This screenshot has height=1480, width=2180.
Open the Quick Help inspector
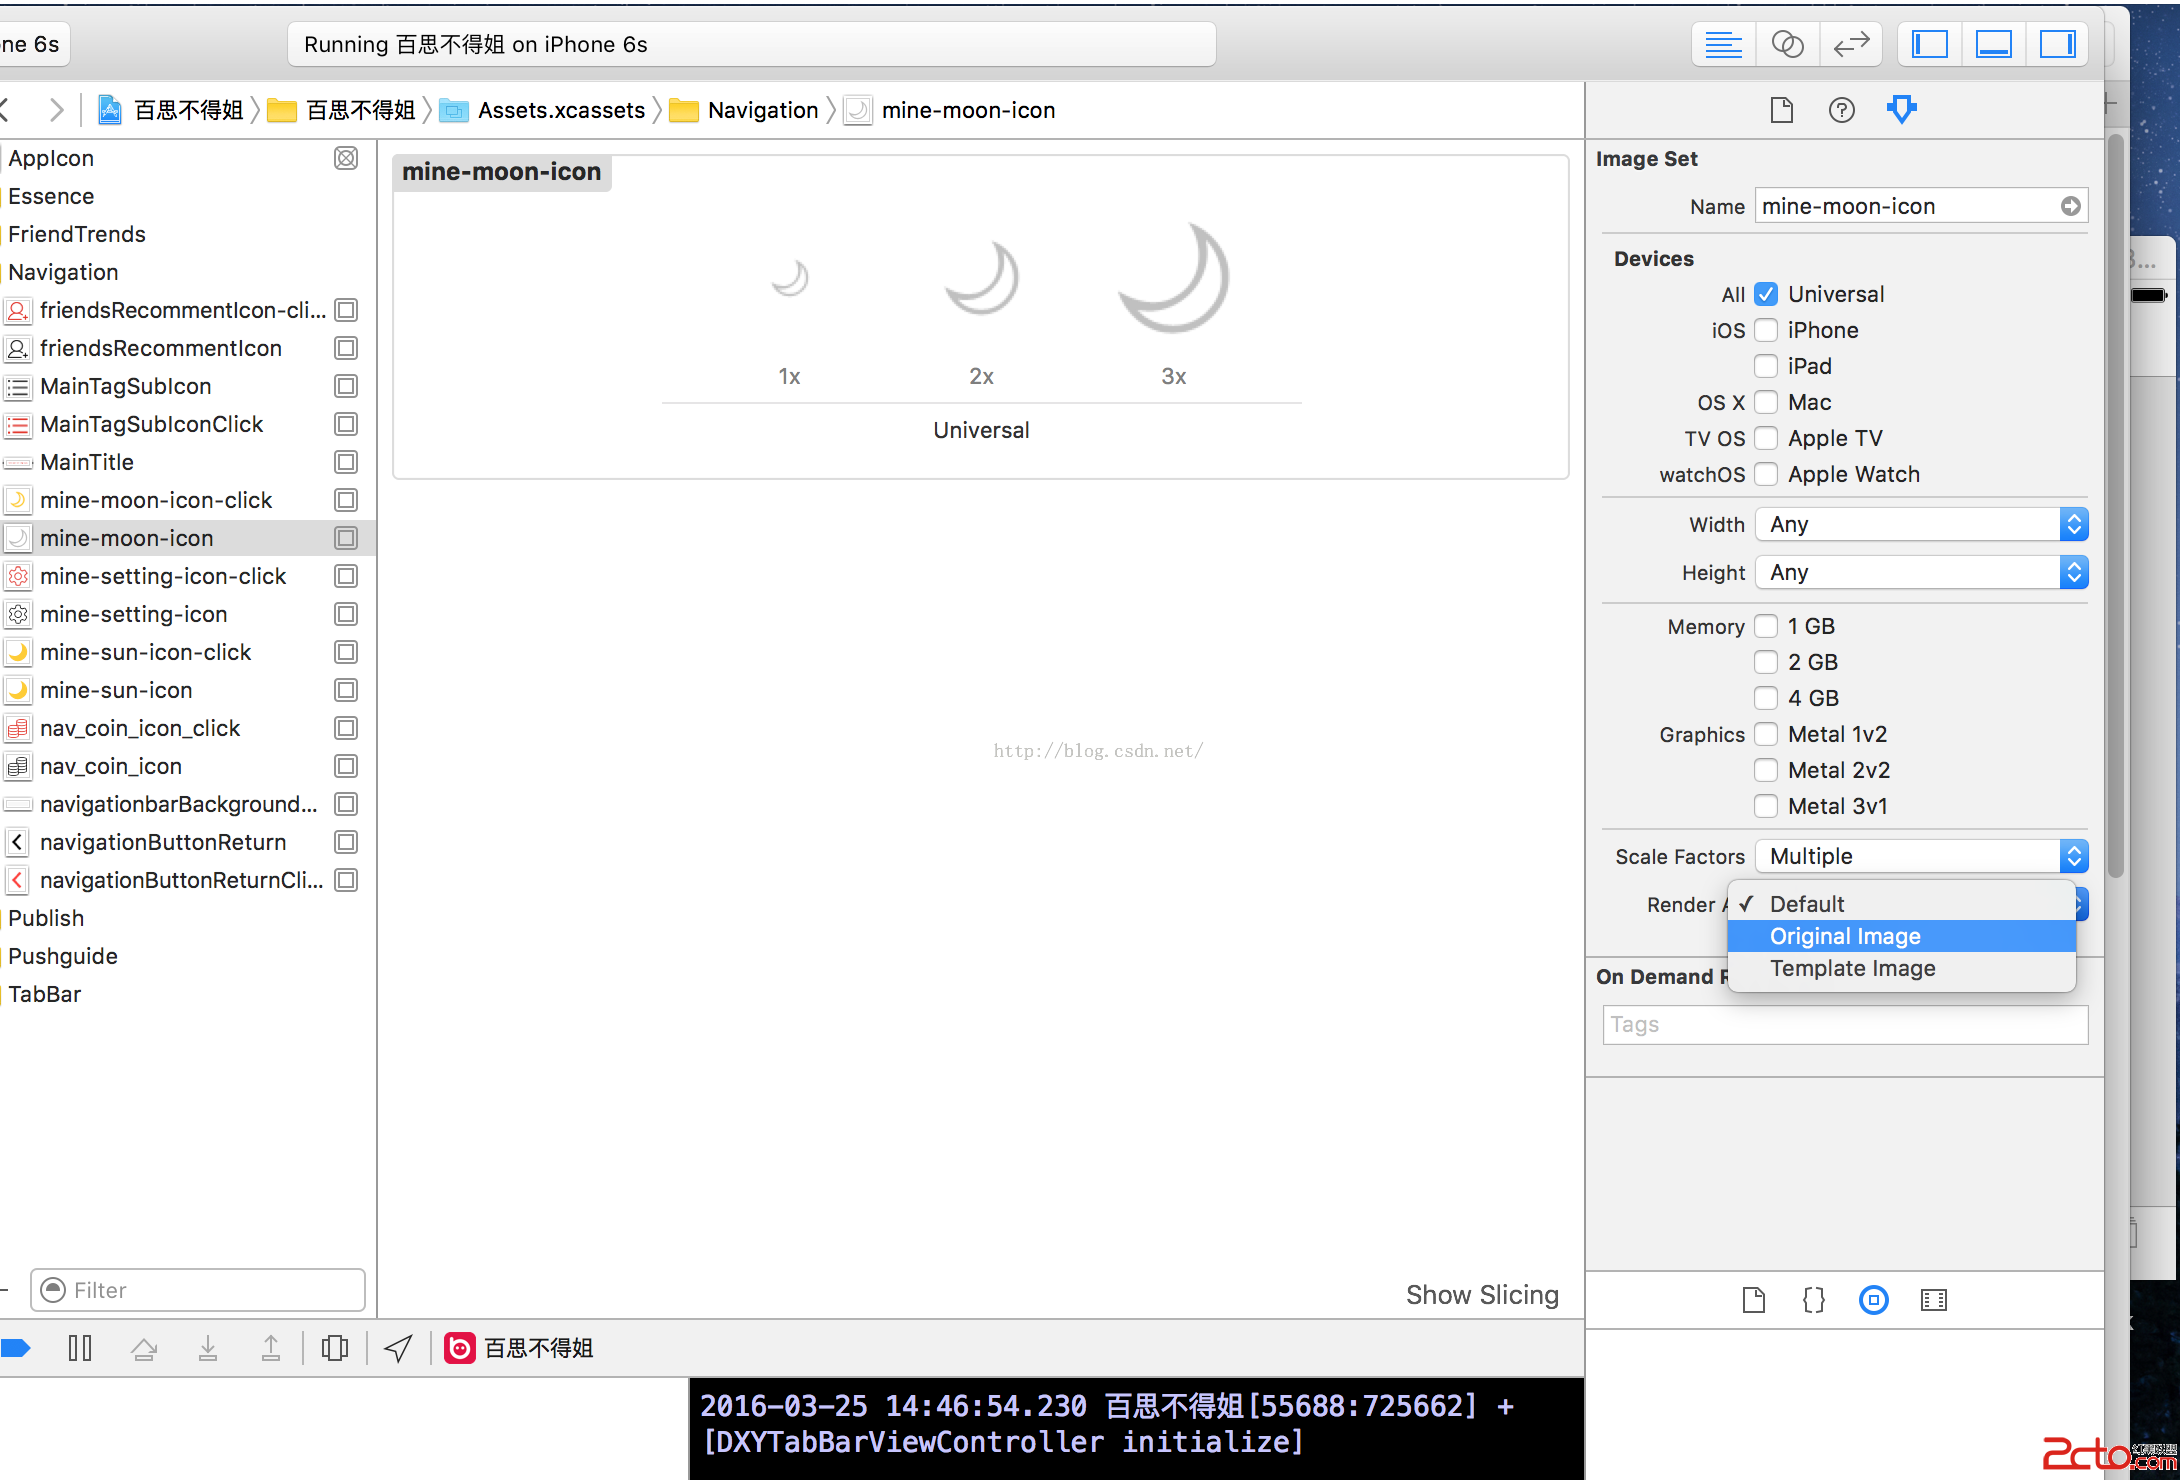pos(1841,110)
